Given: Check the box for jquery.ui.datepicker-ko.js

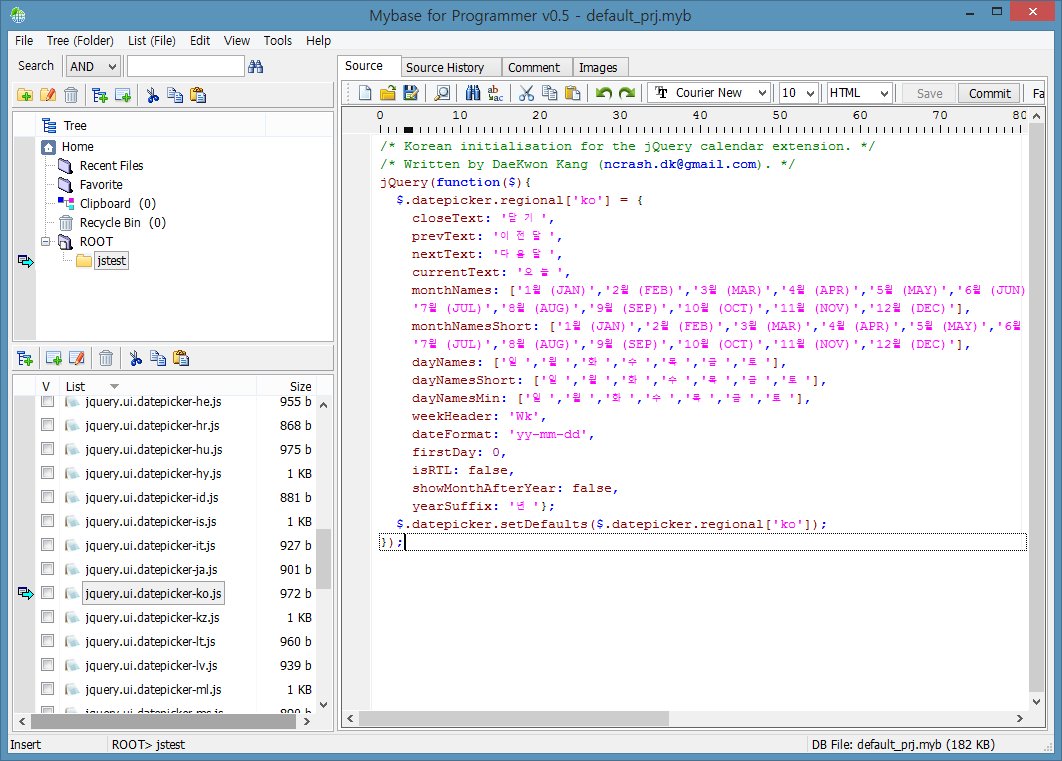Looking at the screenshot, I should 47,593.
